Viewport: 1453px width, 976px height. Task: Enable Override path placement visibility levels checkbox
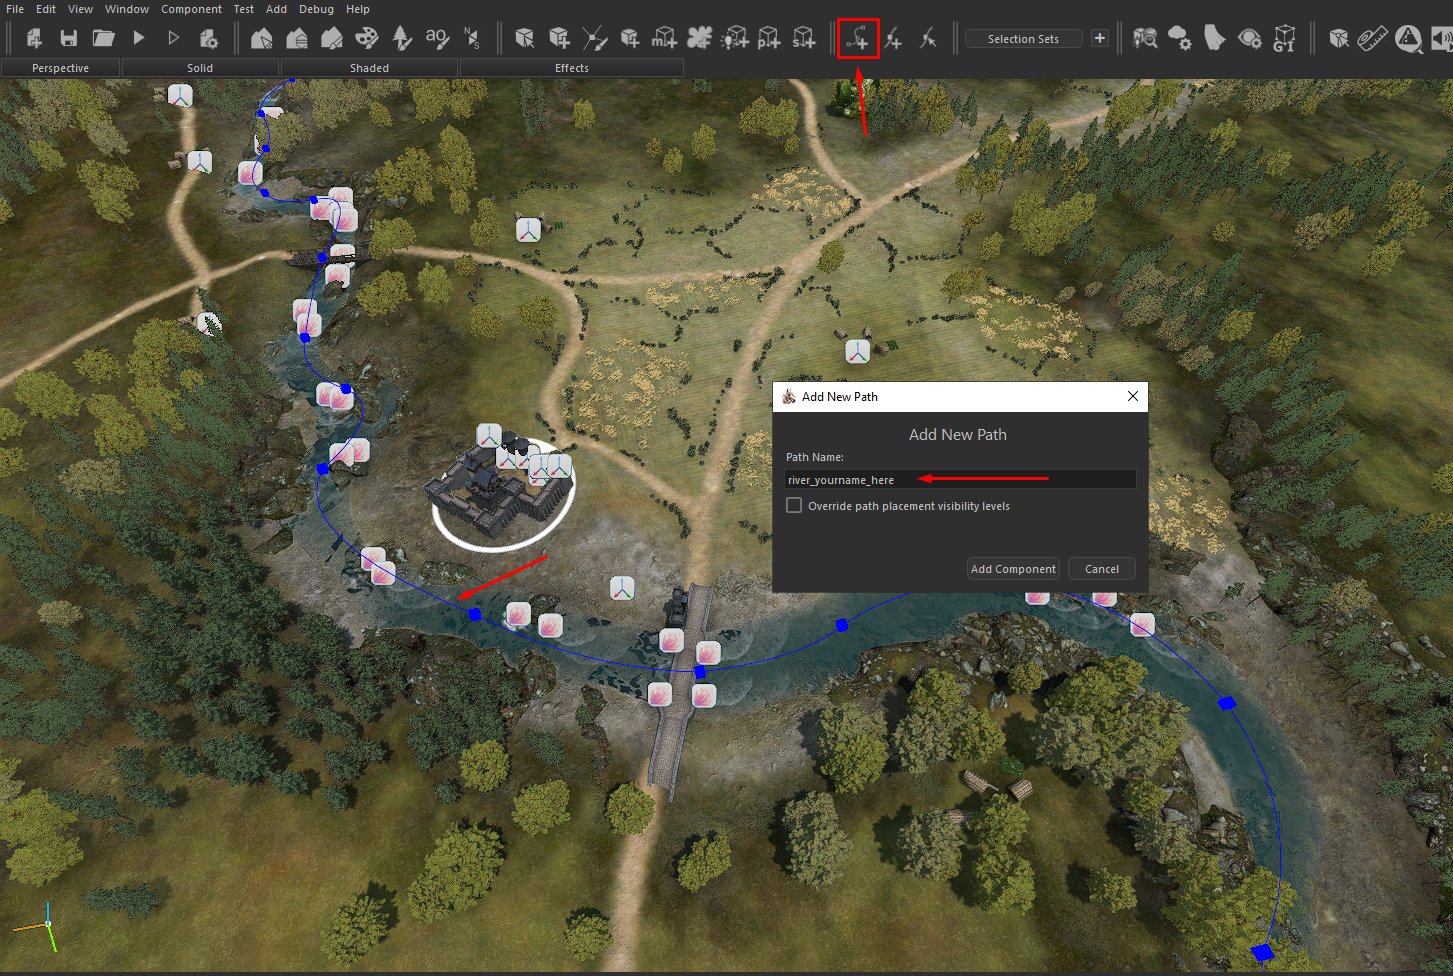(794, 506)
